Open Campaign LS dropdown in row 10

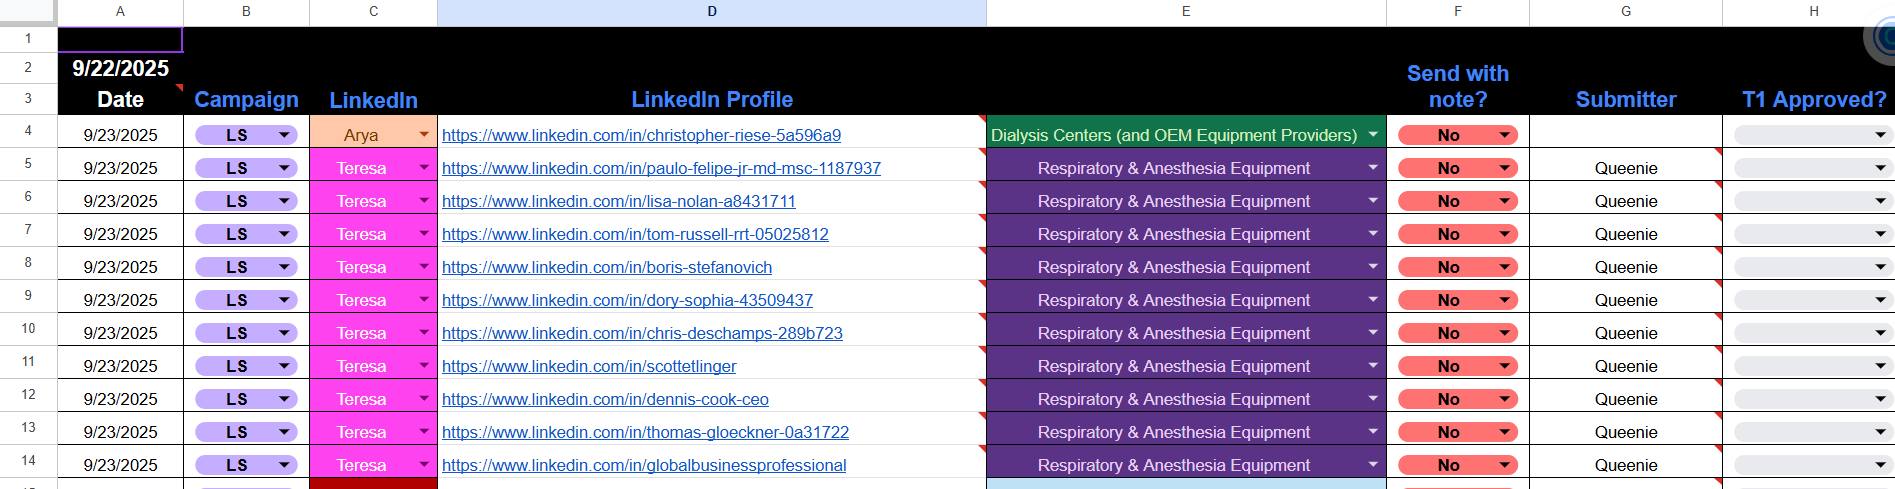tap(284, 333)
